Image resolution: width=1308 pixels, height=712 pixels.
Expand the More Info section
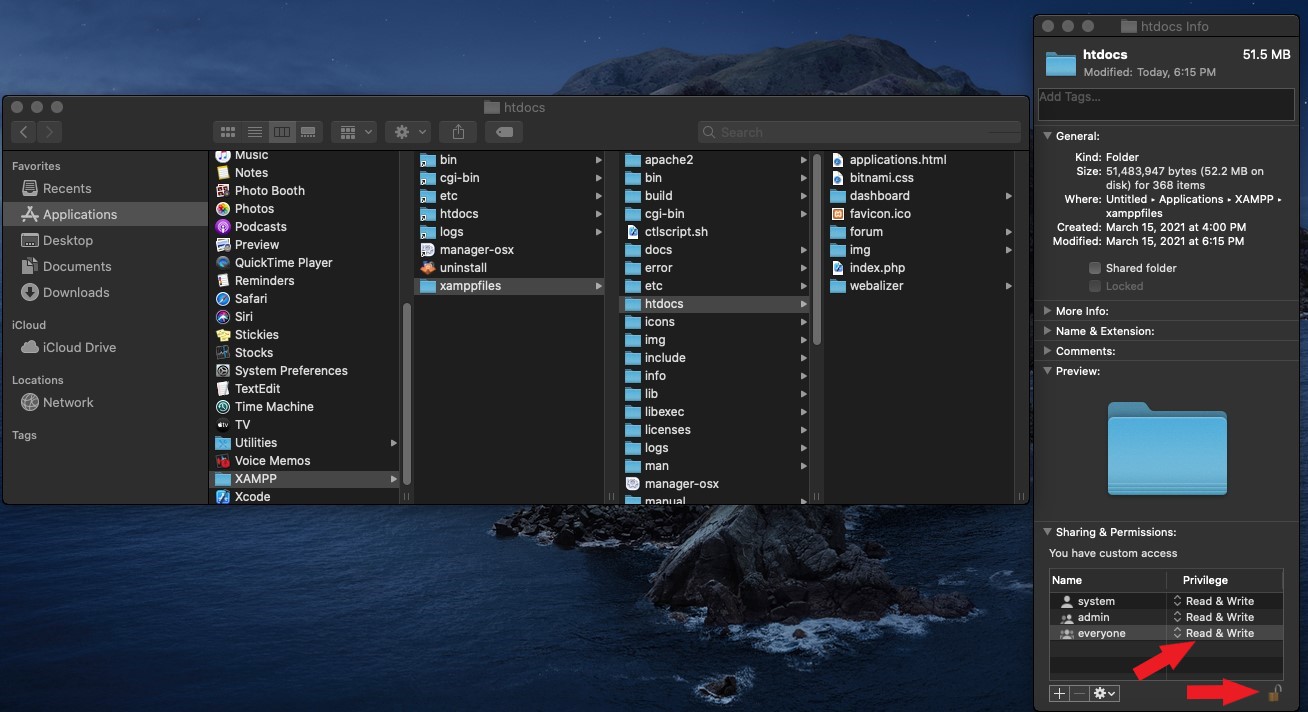coord(1047,311)
